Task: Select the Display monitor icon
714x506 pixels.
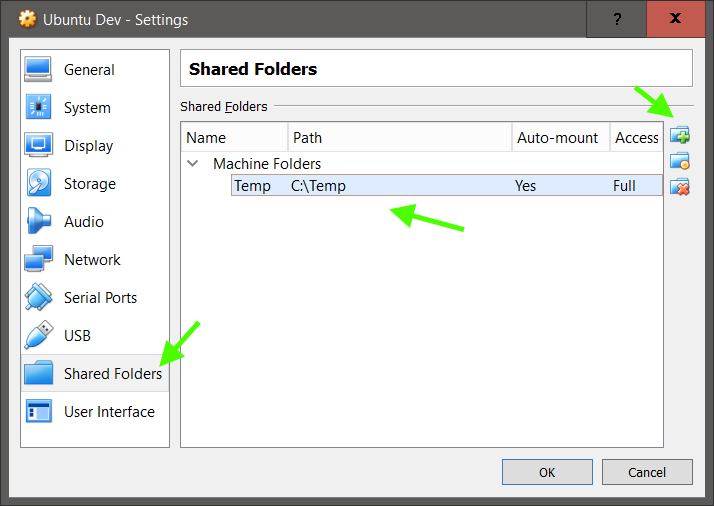Action: [38, 145]
